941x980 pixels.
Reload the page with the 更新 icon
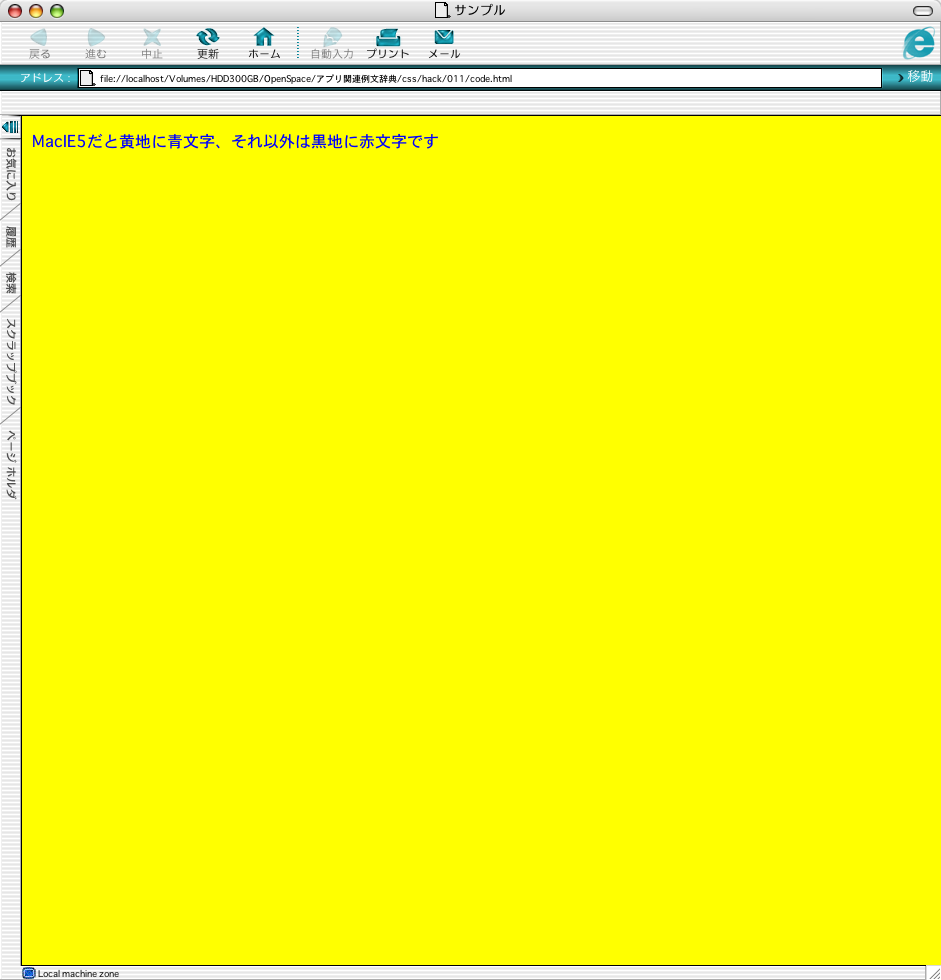(207, 38)
